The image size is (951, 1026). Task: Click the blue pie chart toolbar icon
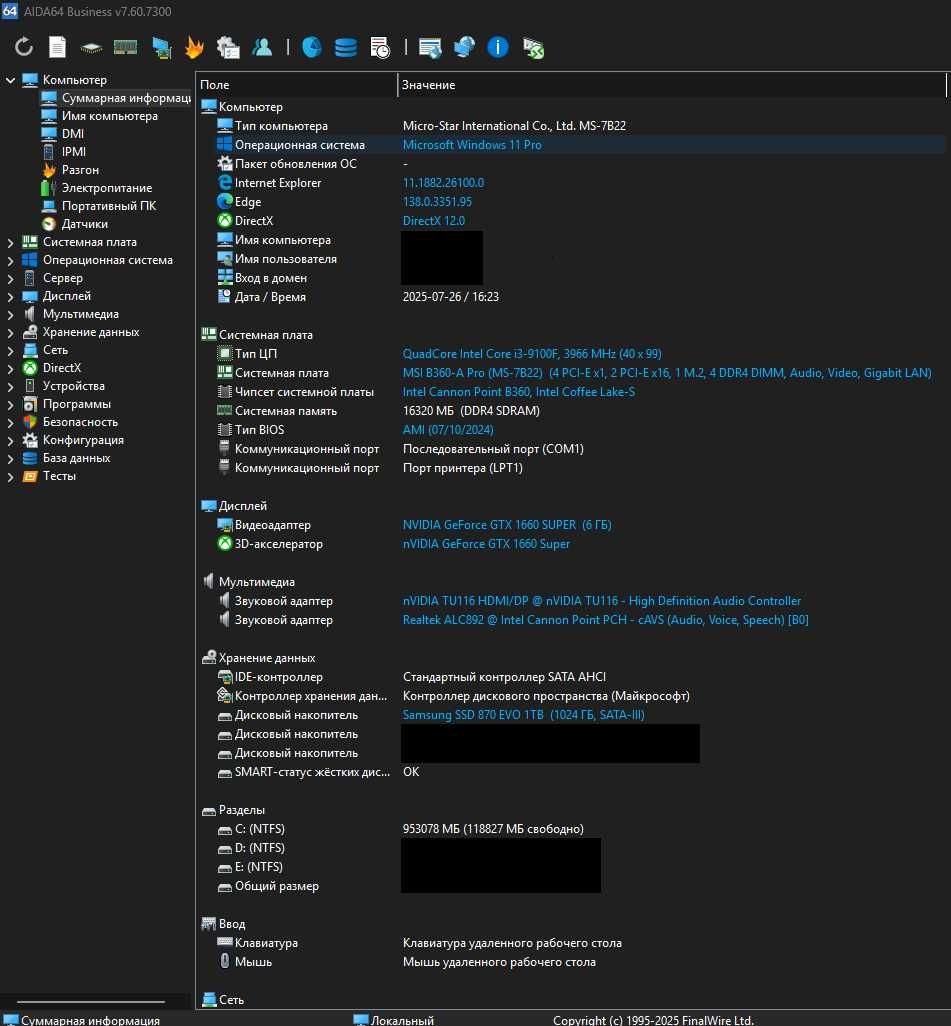pos(312,47)
